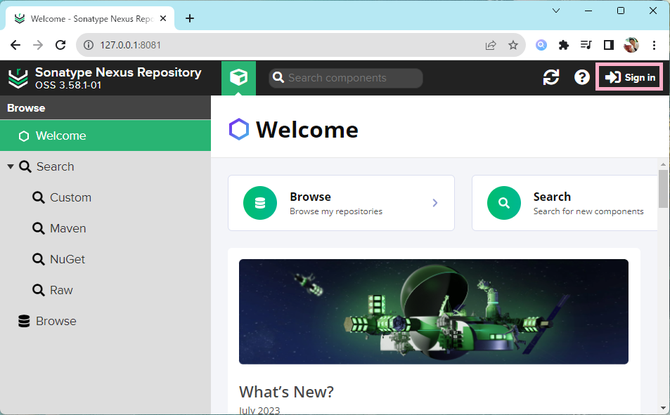Click the Welcome page hexagon icon
Image resolution: width=670 pixels, height=415 pixels.
pyautogui.click(x=238, y=129)
